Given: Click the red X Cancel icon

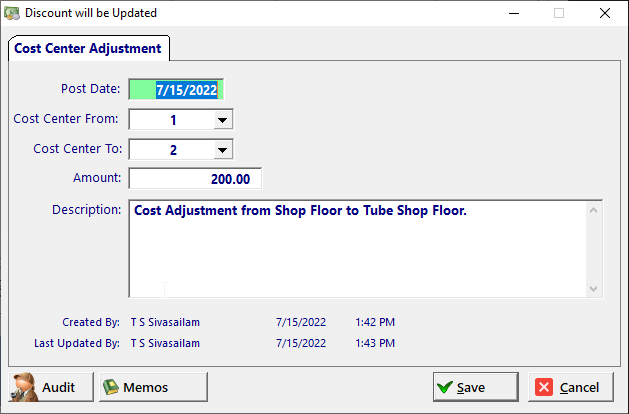Looking at the screenshot, I should 544,387.
